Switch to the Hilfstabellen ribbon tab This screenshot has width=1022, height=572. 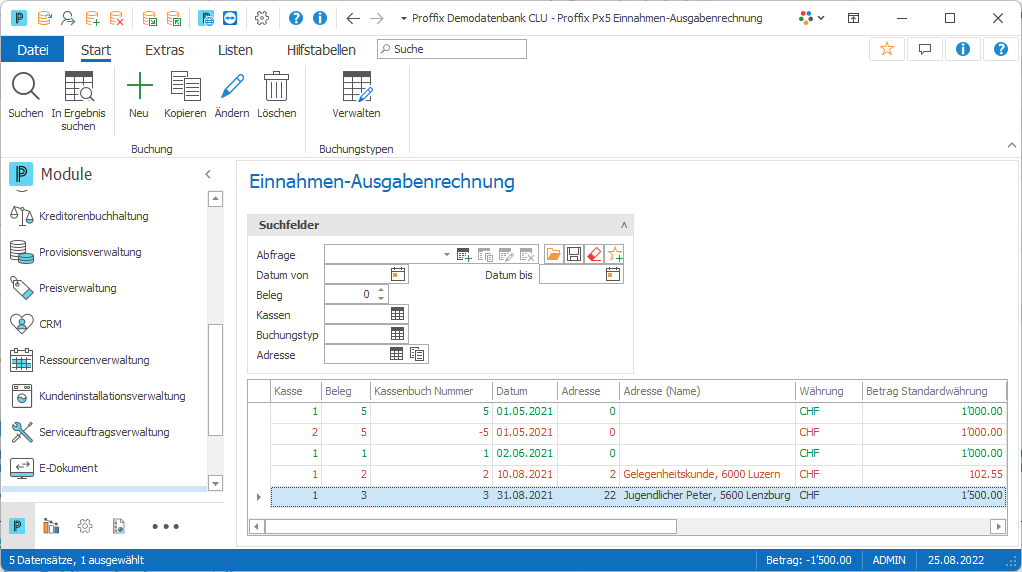(x=321, y=50)
